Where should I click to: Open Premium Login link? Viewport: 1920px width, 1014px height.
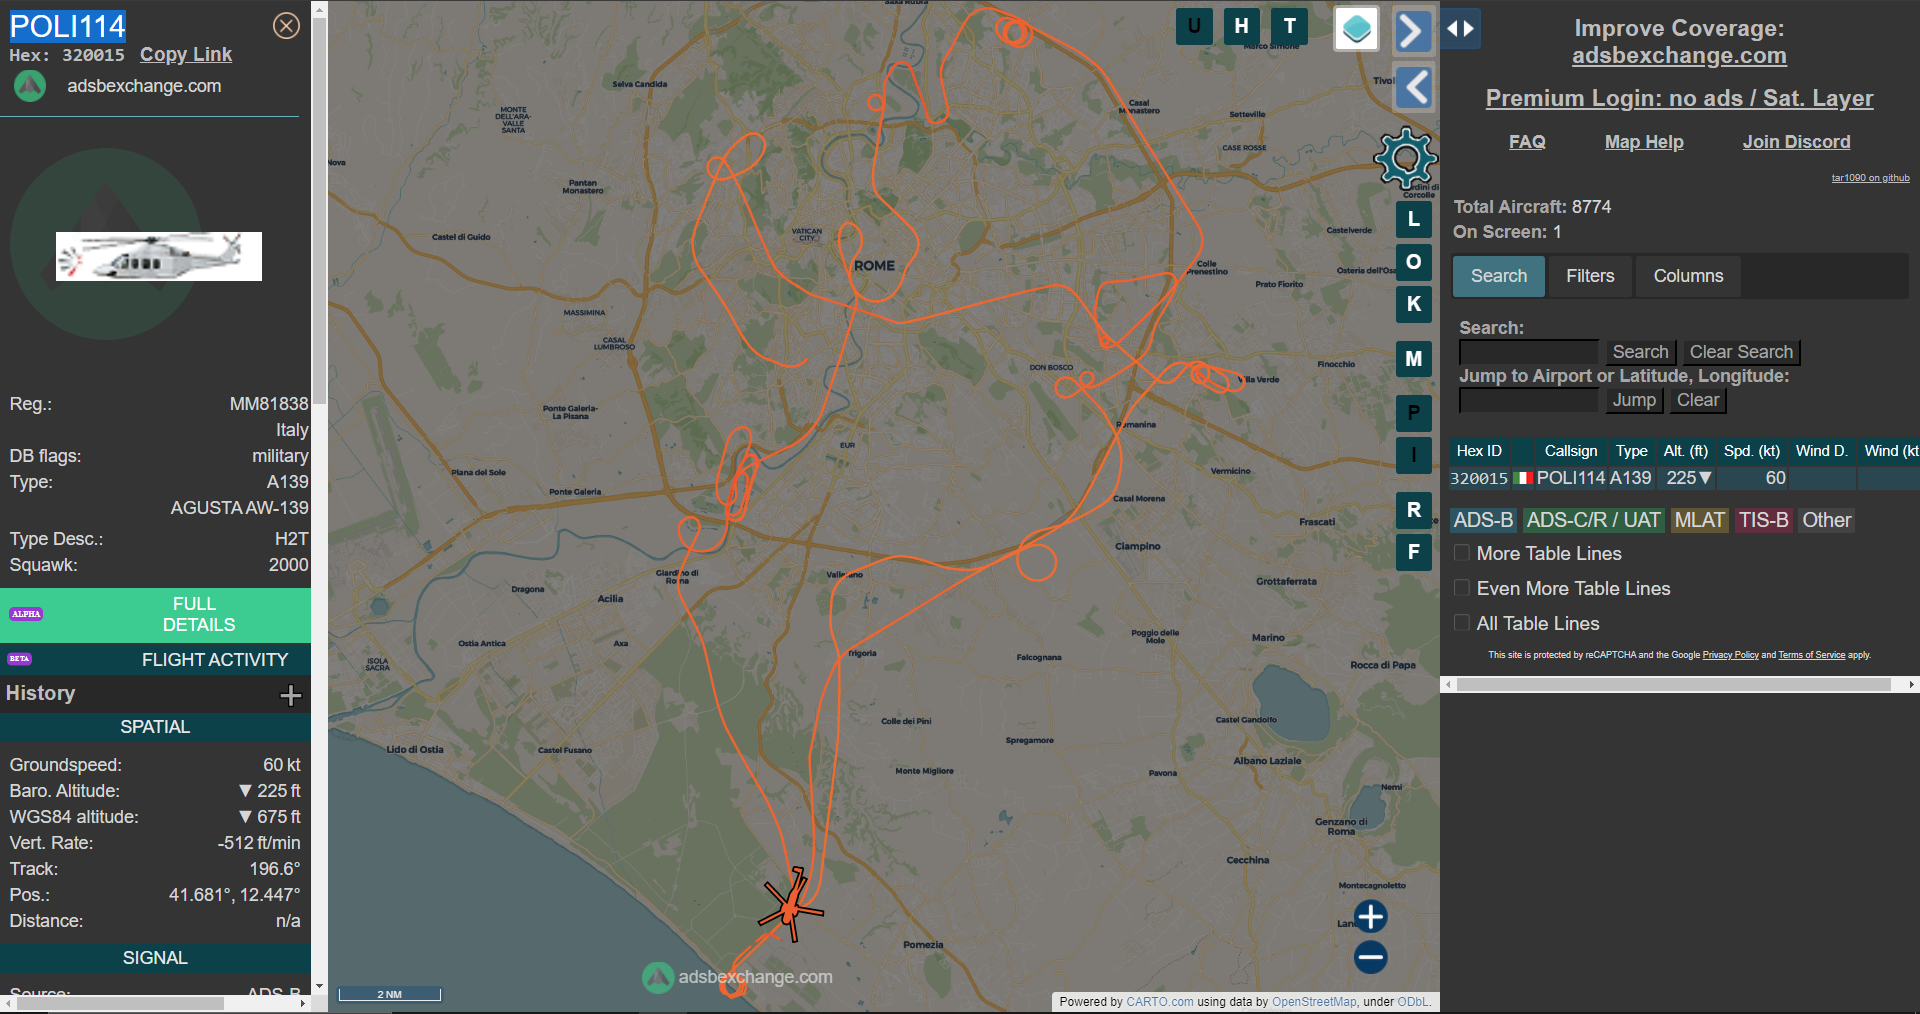coord(1679,98)
